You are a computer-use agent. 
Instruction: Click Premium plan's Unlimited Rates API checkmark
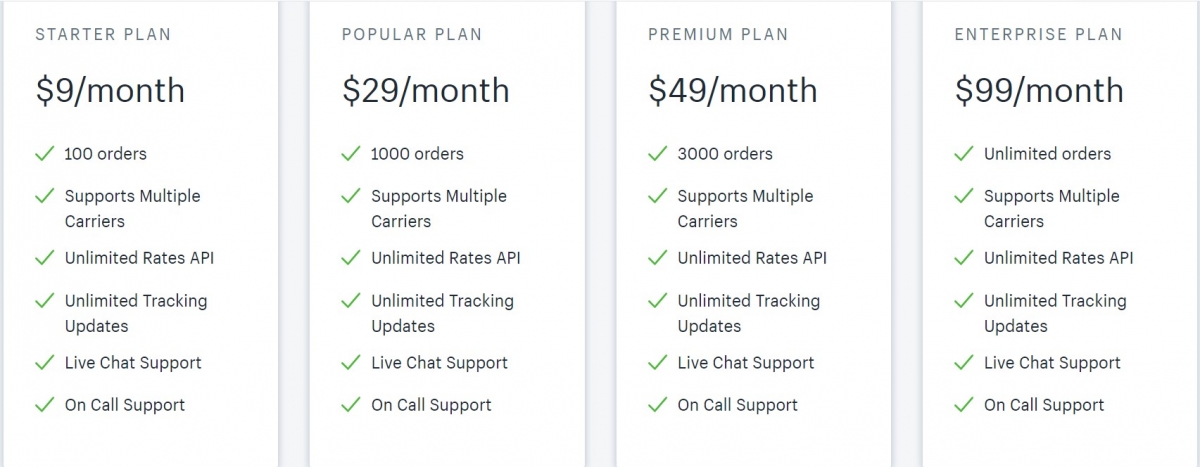657,258
